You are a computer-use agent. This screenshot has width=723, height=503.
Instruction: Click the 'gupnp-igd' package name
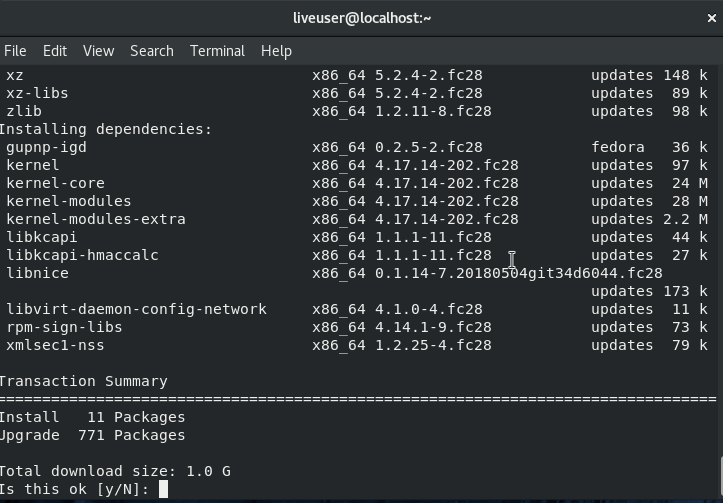(x=46, y=148)
